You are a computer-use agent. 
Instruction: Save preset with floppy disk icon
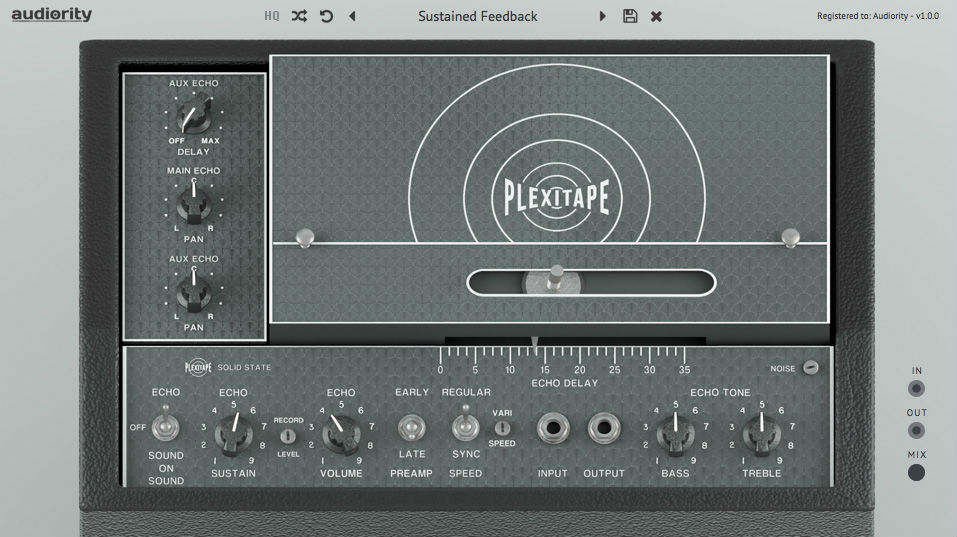point(630,16)
